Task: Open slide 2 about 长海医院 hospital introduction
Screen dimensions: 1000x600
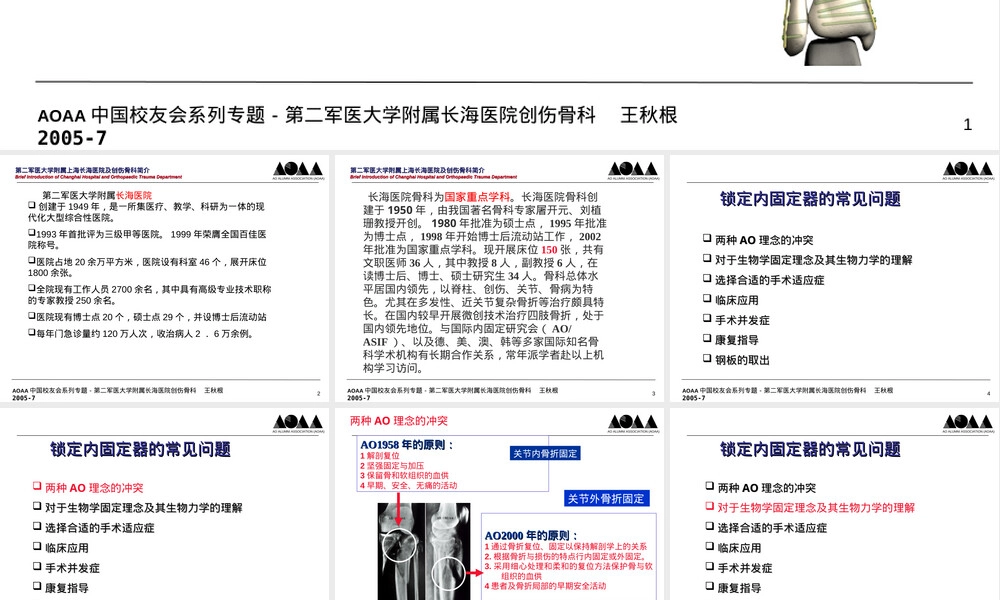Action: [165, 278]
